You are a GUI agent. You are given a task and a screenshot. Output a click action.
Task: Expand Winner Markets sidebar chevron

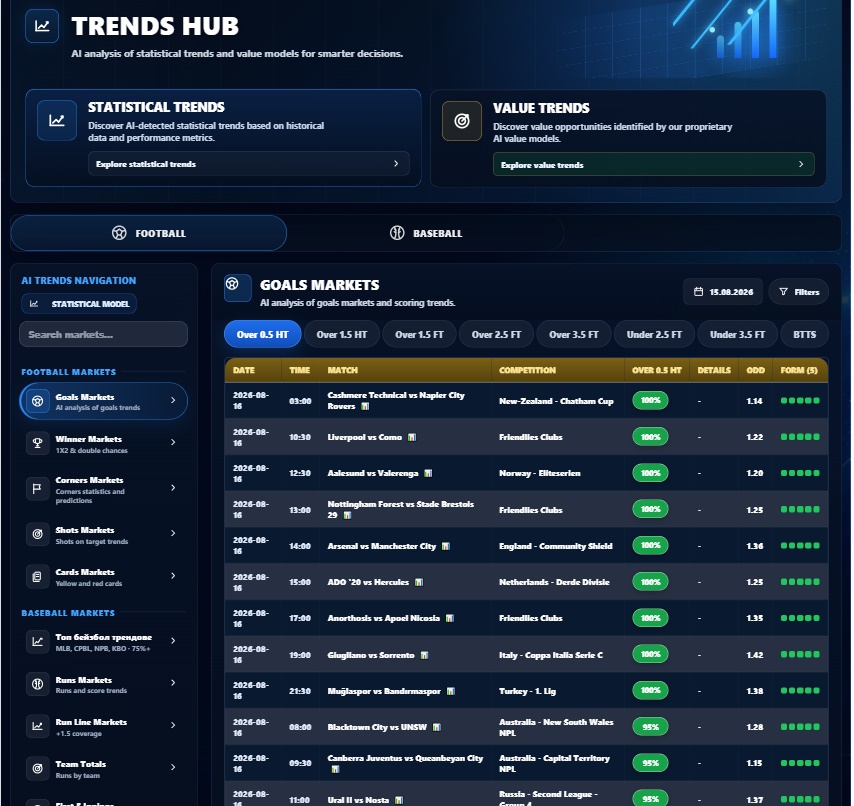173,442
